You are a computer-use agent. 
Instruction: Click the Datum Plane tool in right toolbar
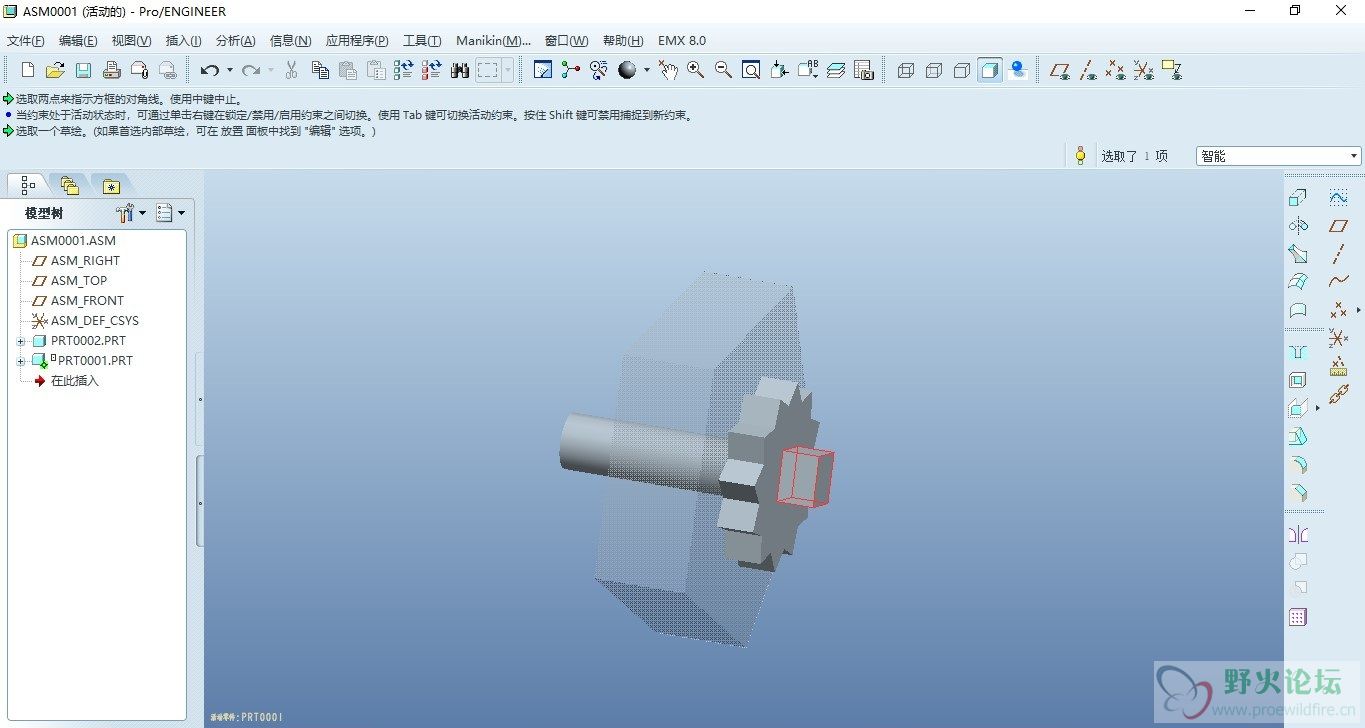1339,226
